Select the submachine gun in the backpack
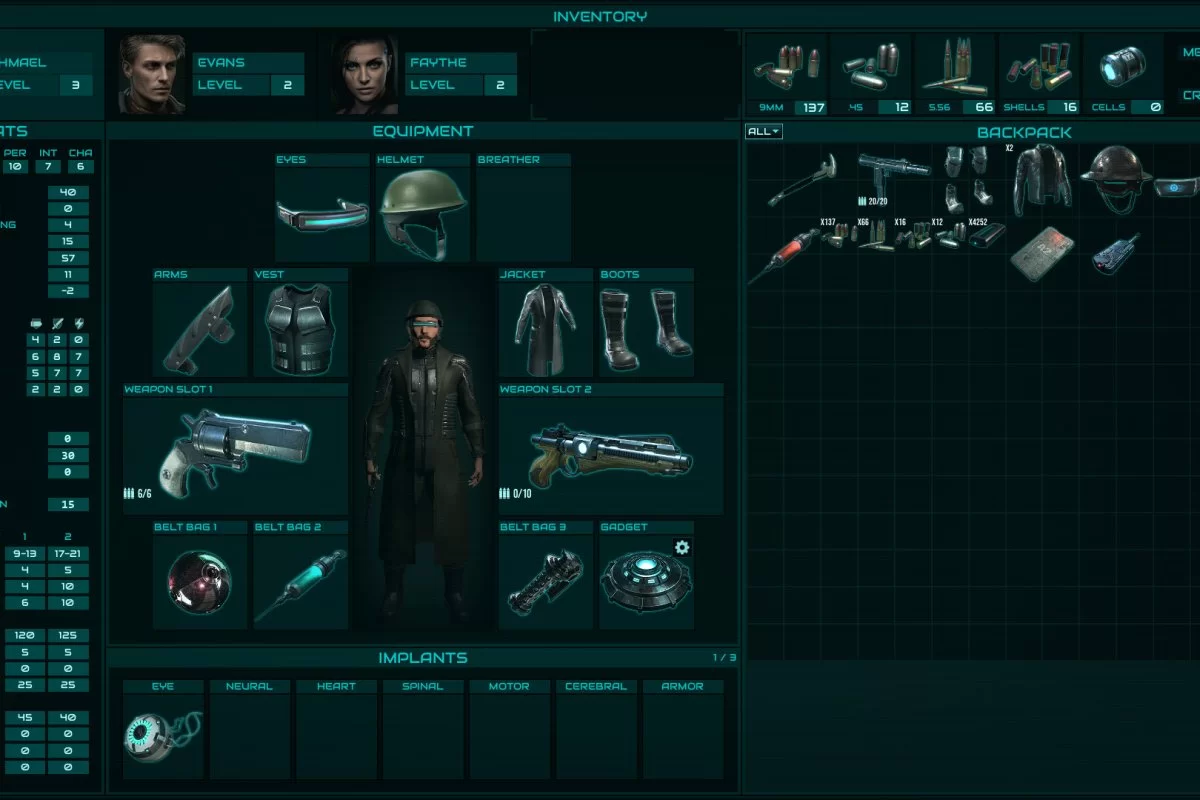The image size is (1200, 800). [893, 172]
